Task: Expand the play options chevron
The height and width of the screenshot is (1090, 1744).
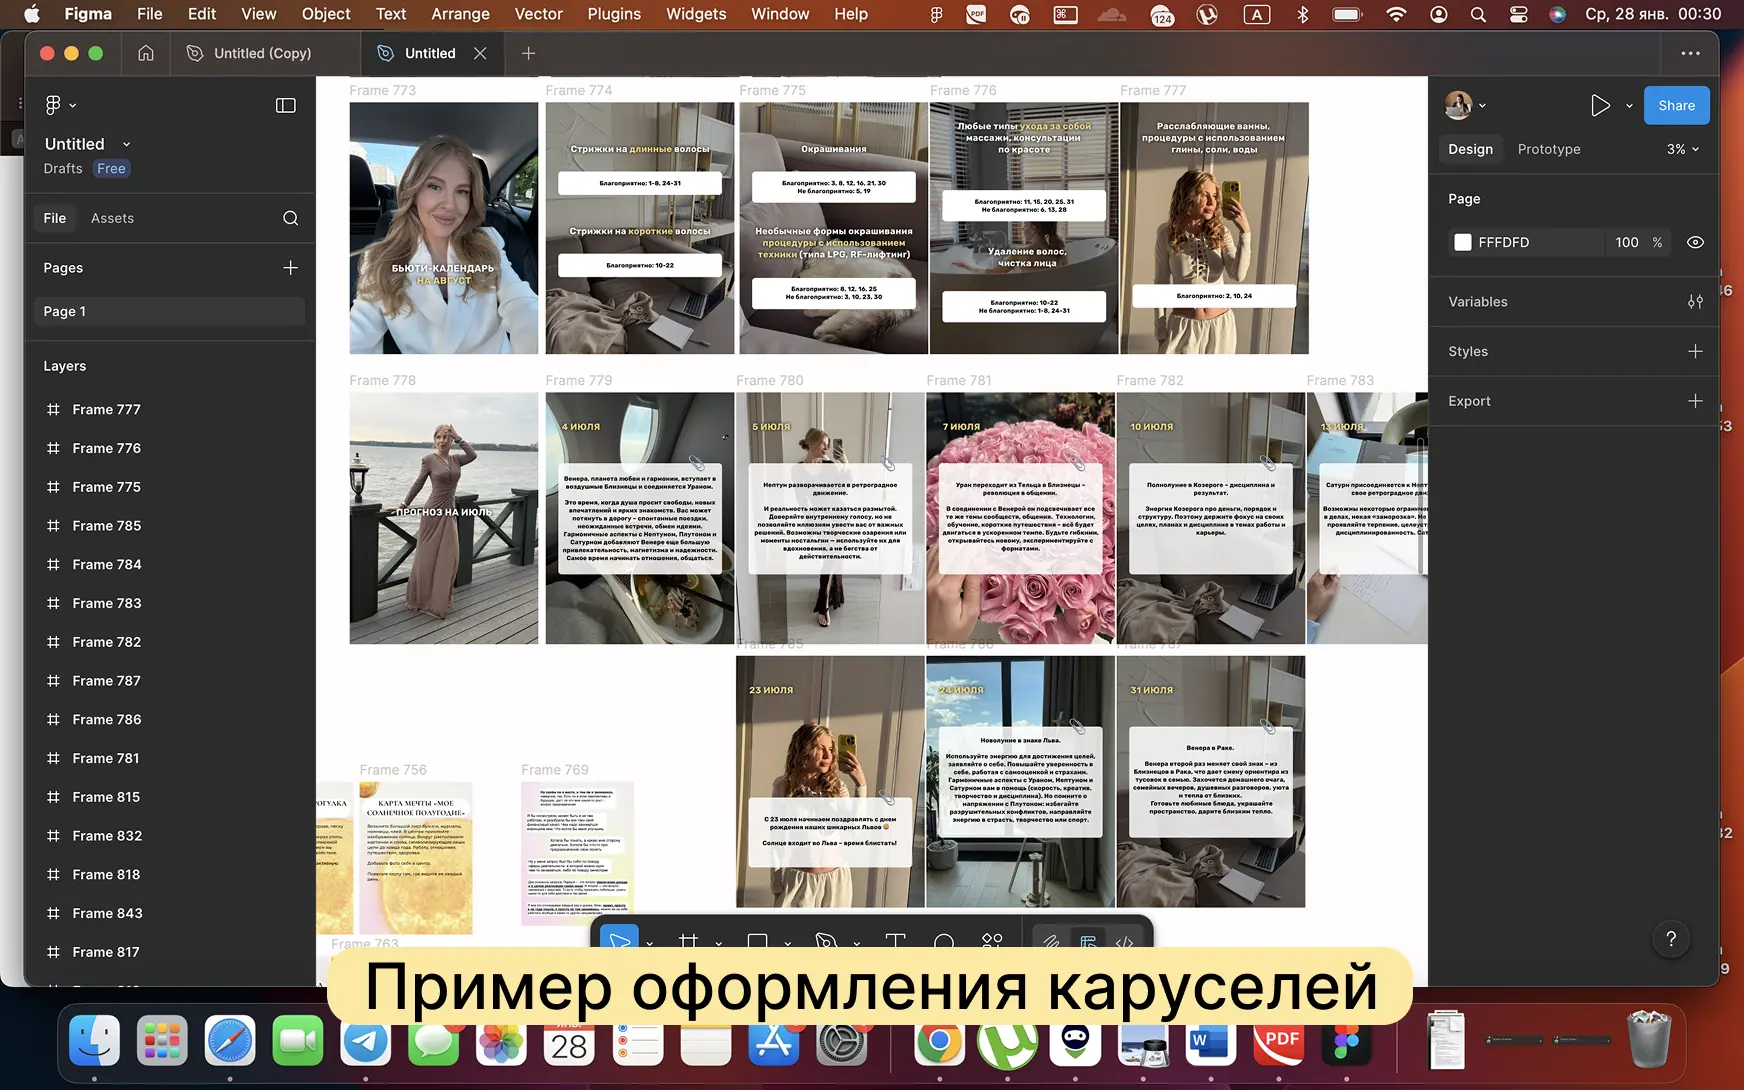Action: tap(1629, 105)
